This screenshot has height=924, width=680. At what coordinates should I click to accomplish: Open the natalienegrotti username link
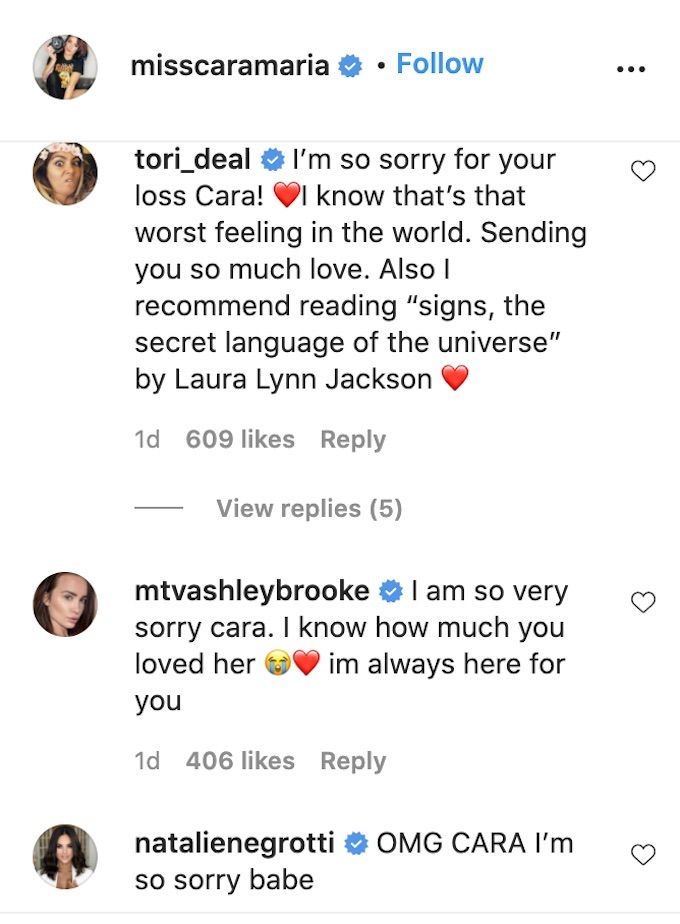[x=235, y=843]
